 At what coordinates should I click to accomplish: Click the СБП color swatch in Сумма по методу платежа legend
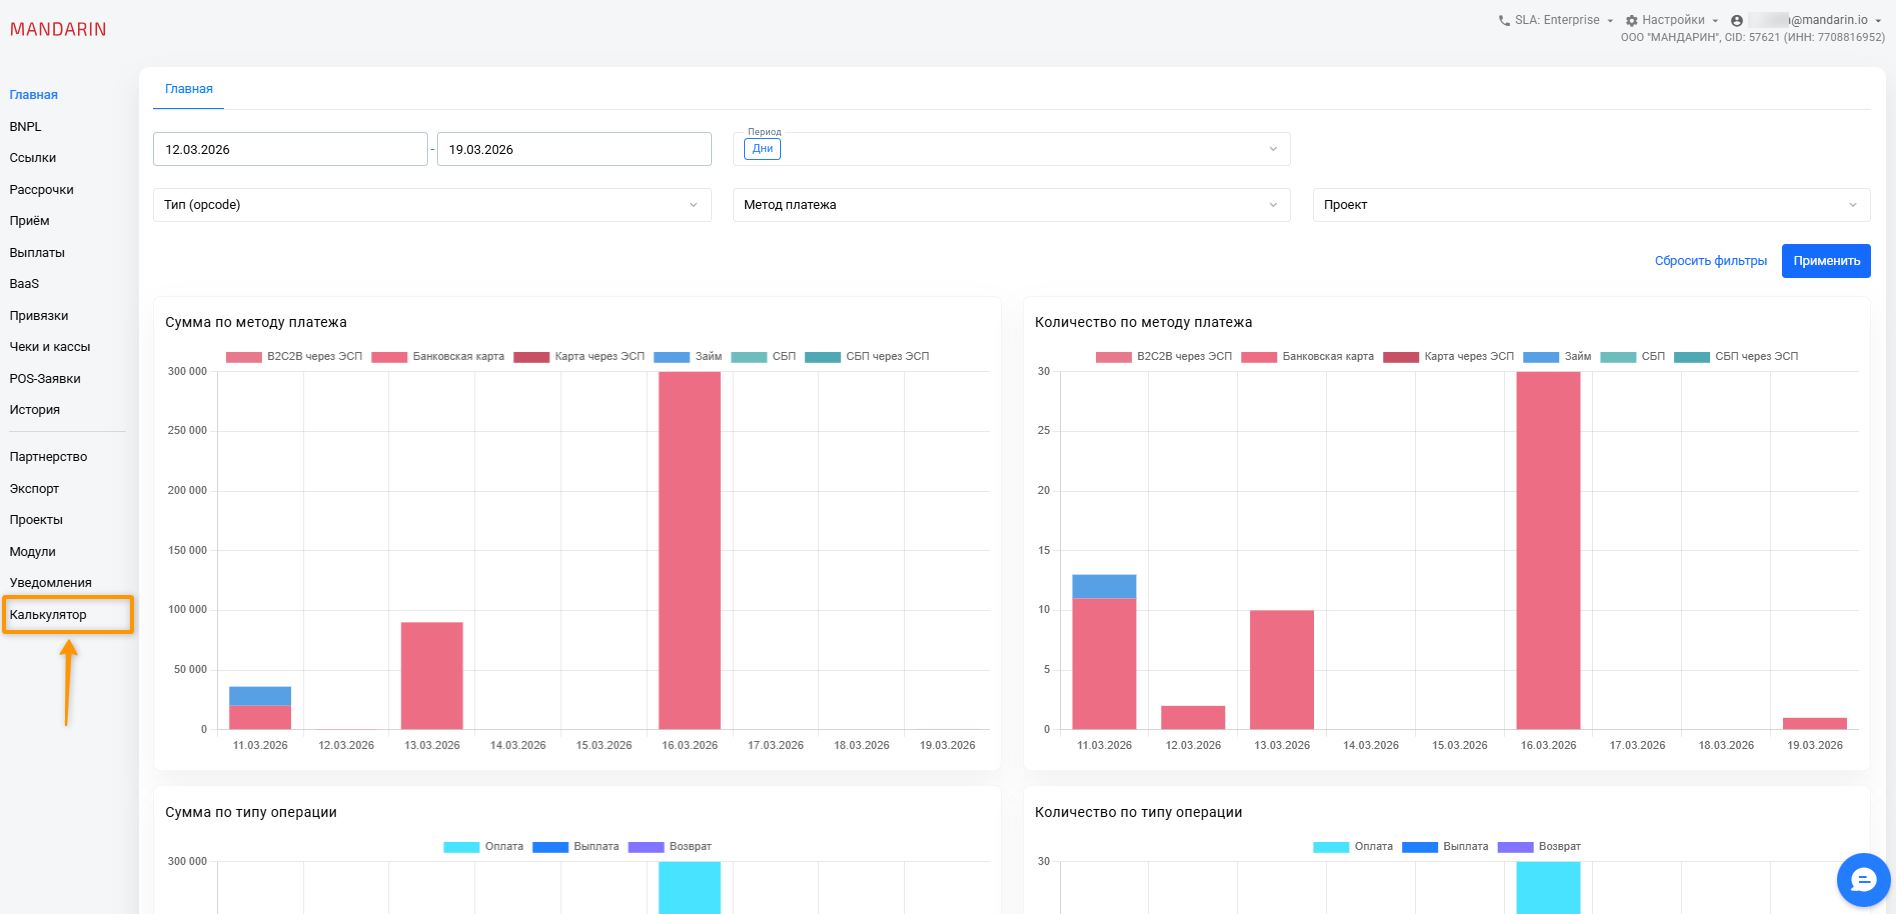pyautogui.click(x=748, y=357)
